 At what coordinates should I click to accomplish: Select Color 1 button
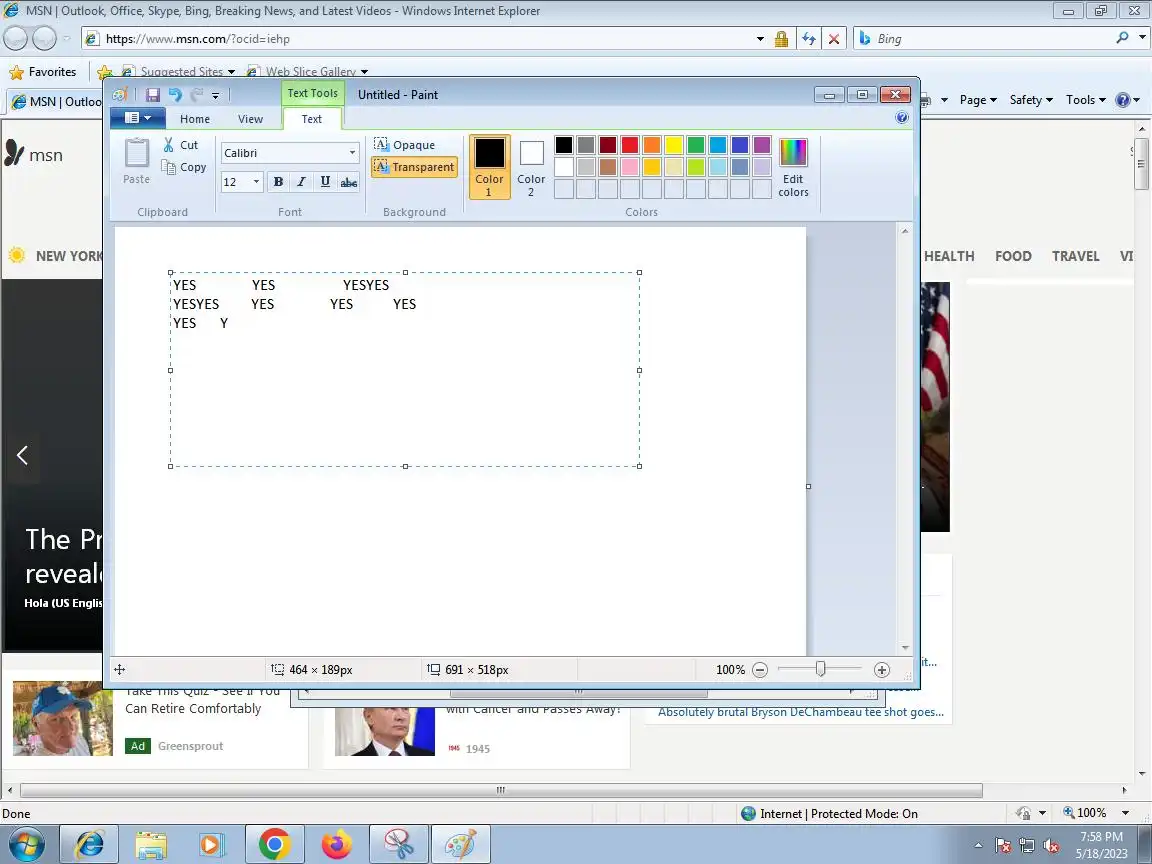(x=489, y=167)
